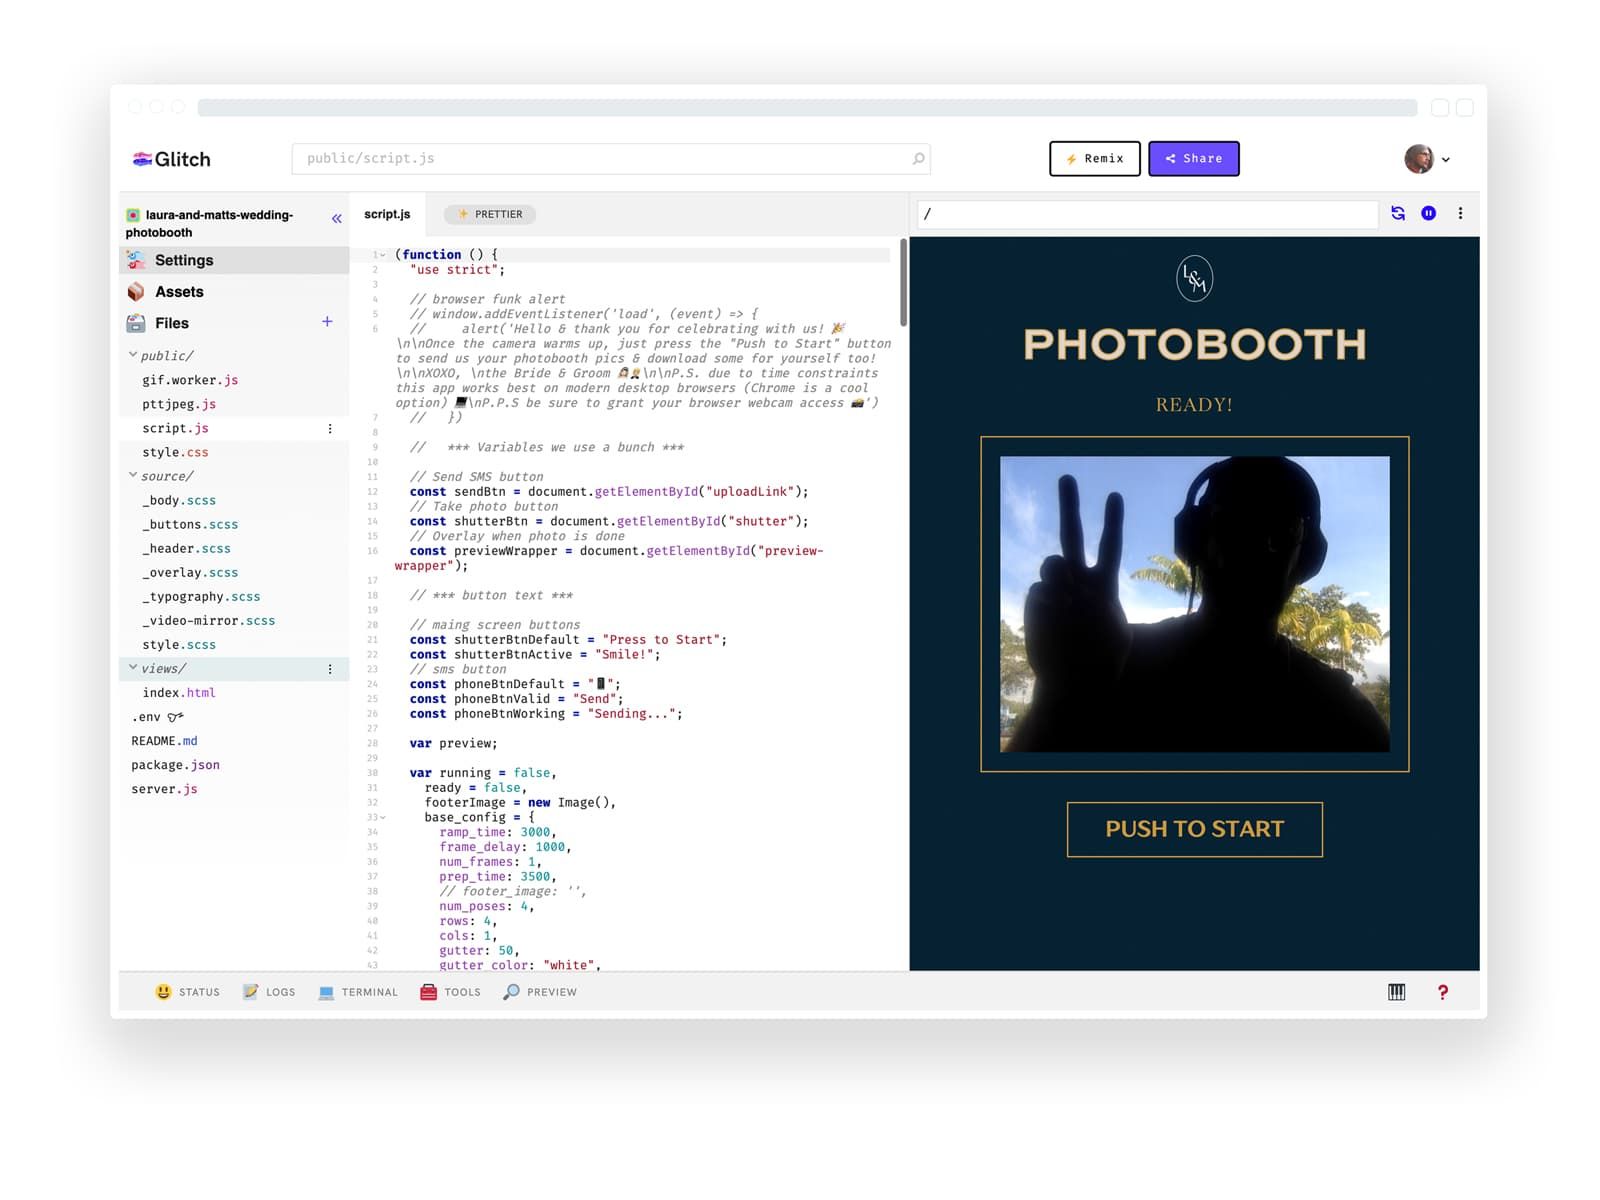
Task: Click the code editor vertical scrollbar
Action: [903, 282]
